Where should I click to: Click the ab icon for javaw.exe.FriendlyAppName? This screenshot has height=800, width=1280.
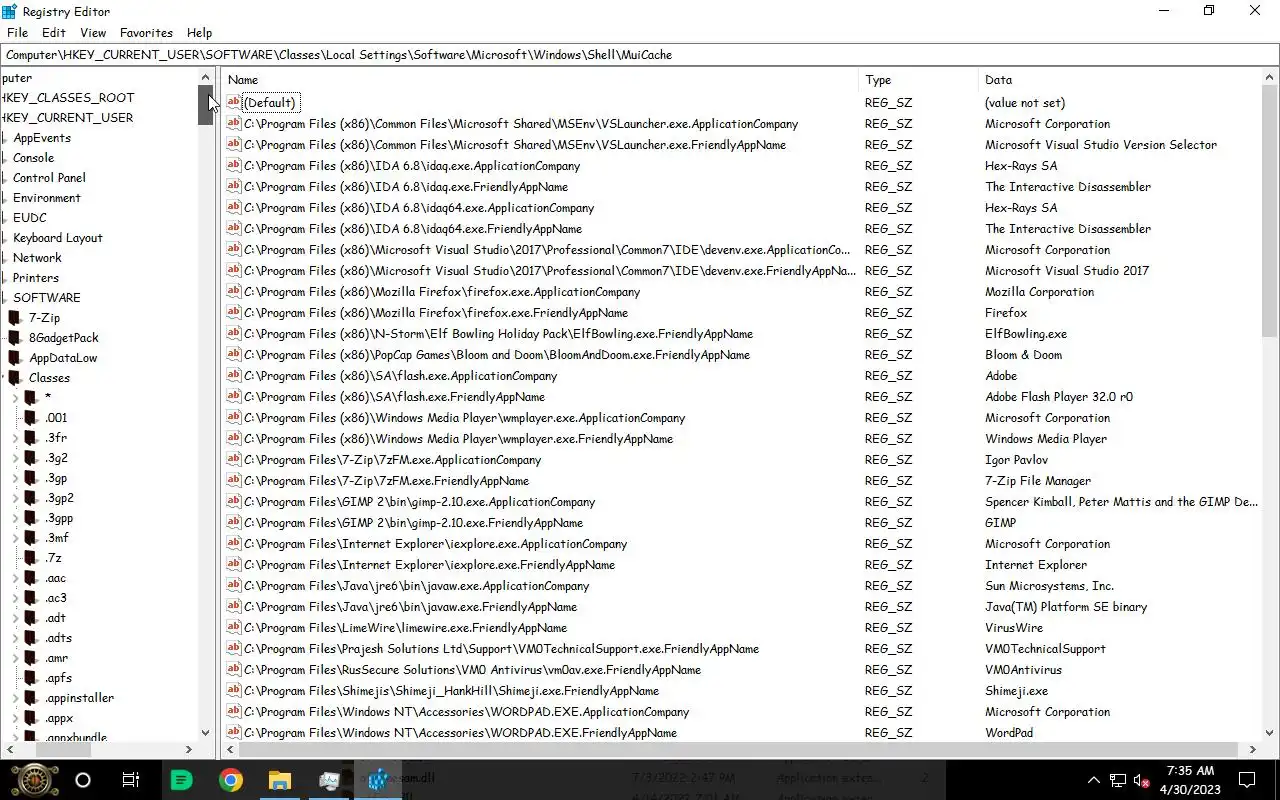[x=233, y=606]
